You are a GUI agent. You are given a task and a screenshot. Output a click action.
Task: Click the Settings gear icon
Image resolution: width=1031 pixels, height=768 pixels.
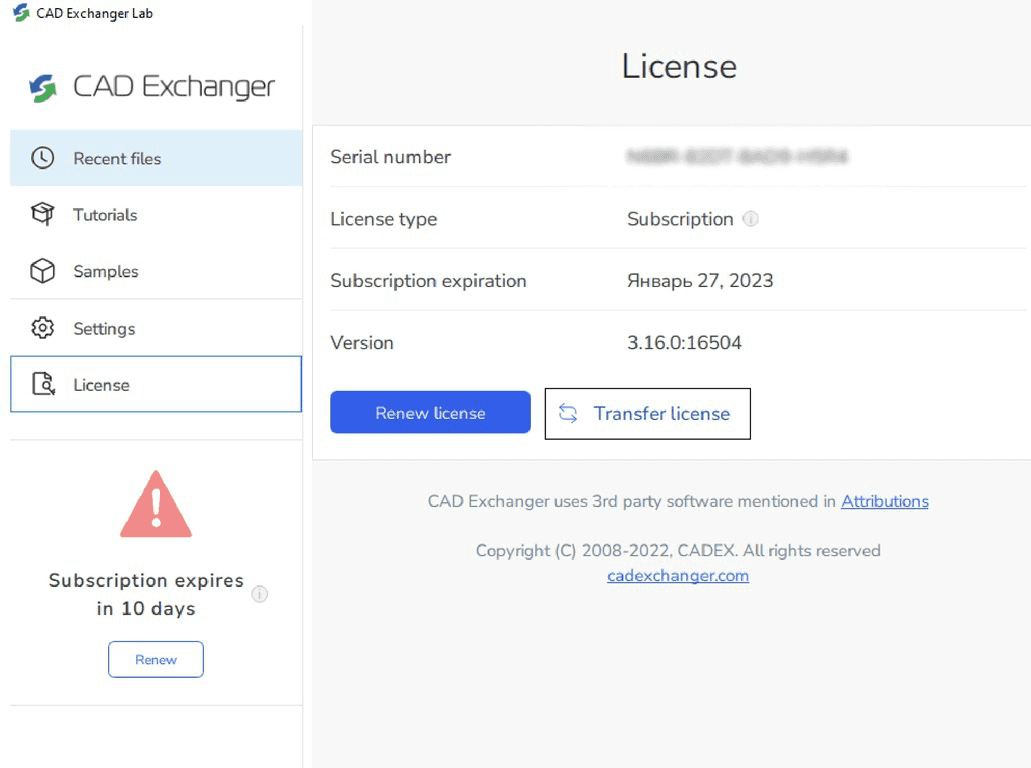pyautogui.click(x=43, y=327)
